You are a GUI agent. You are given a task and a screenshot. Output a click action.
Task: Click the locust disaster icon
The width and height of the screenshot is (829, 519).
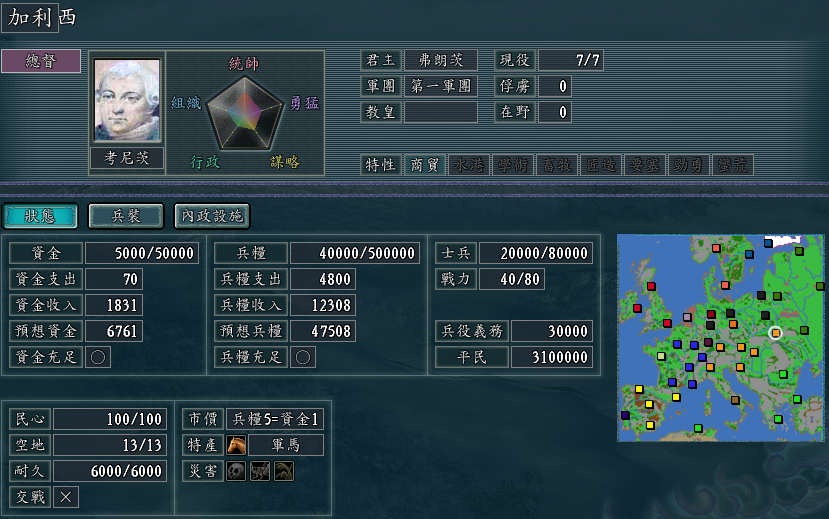(x=260, y=471)
